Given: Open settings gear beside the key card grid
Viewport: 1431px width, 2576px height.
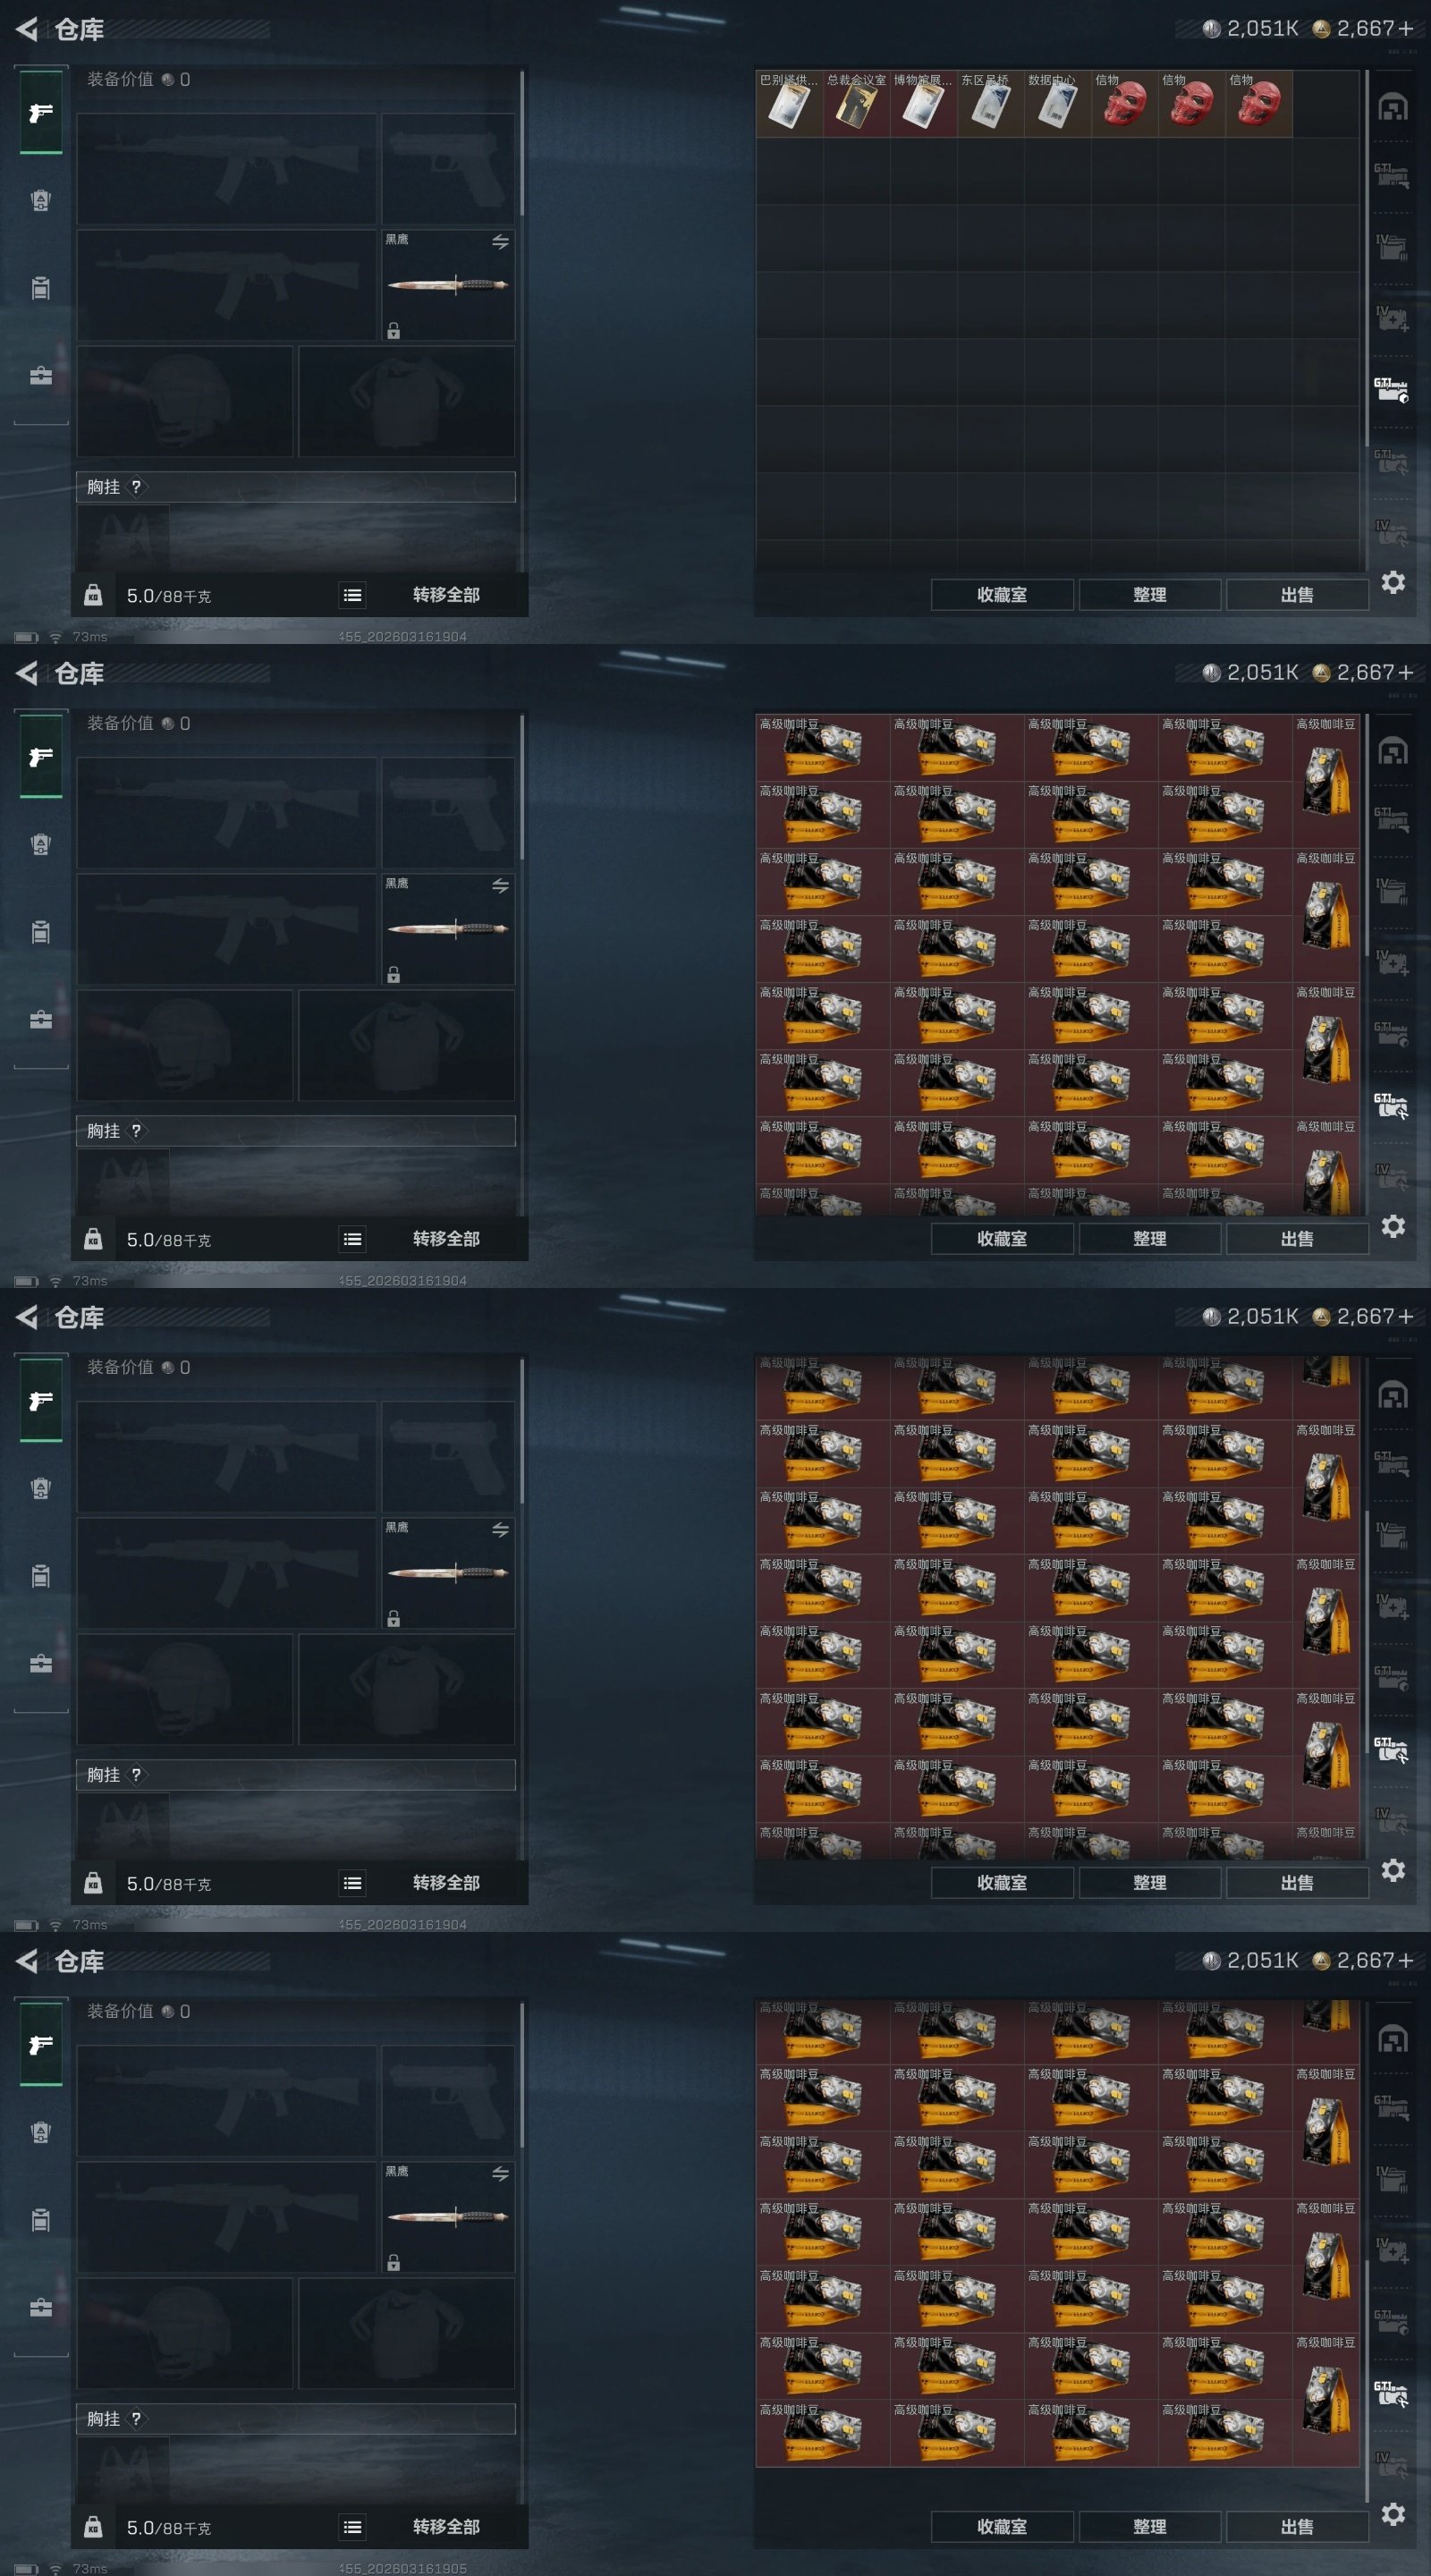Looking at the screenshot, I should [x=1393, y=582].
